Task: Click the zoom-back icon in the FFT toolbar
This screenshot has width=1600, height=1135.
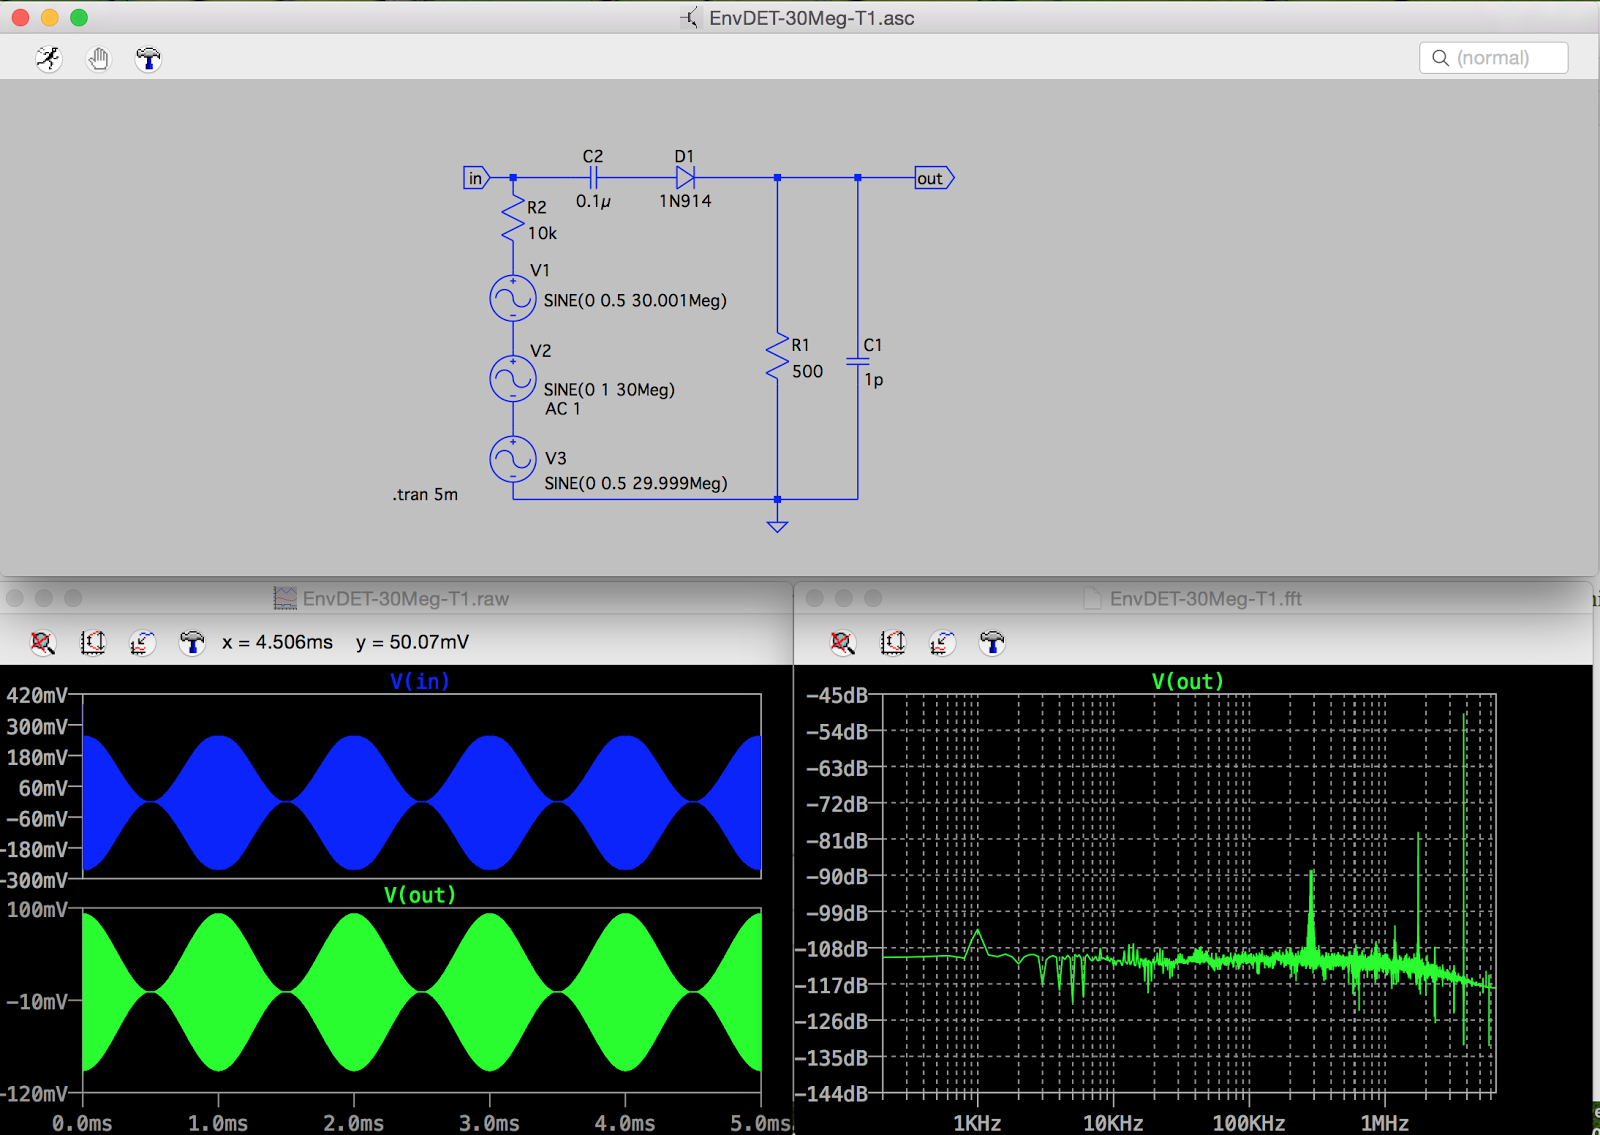Action: [x=941, y=643]
